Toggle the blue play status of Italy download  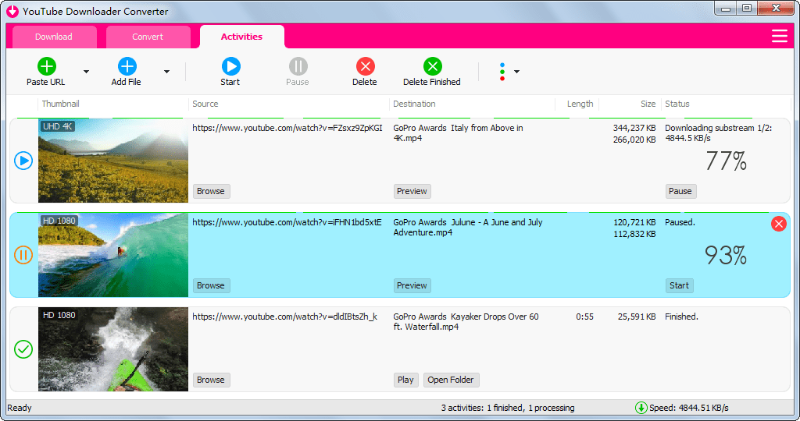click(23, 161)
